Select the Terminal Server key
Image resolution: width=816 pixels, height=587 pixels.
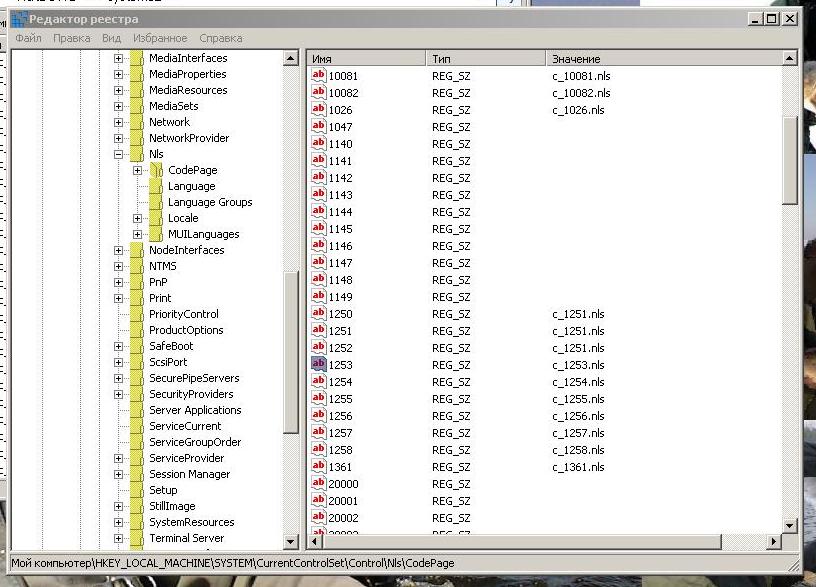click(185, 538)
